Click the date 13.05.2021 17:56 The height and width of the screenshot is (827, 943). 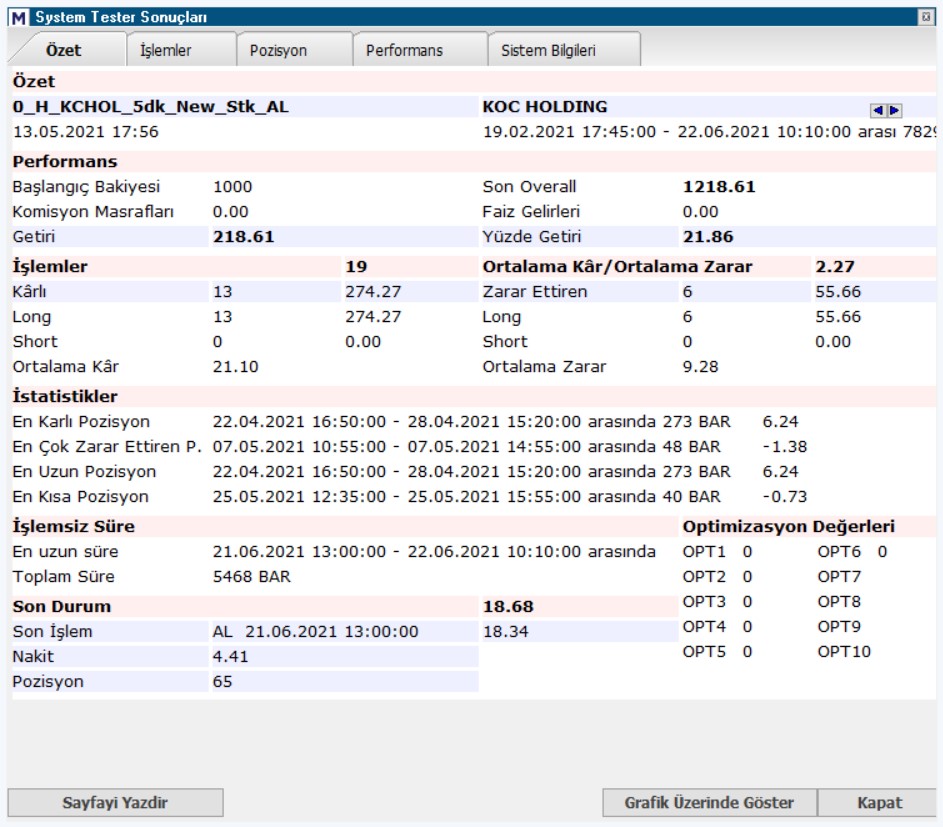point(85,132)
